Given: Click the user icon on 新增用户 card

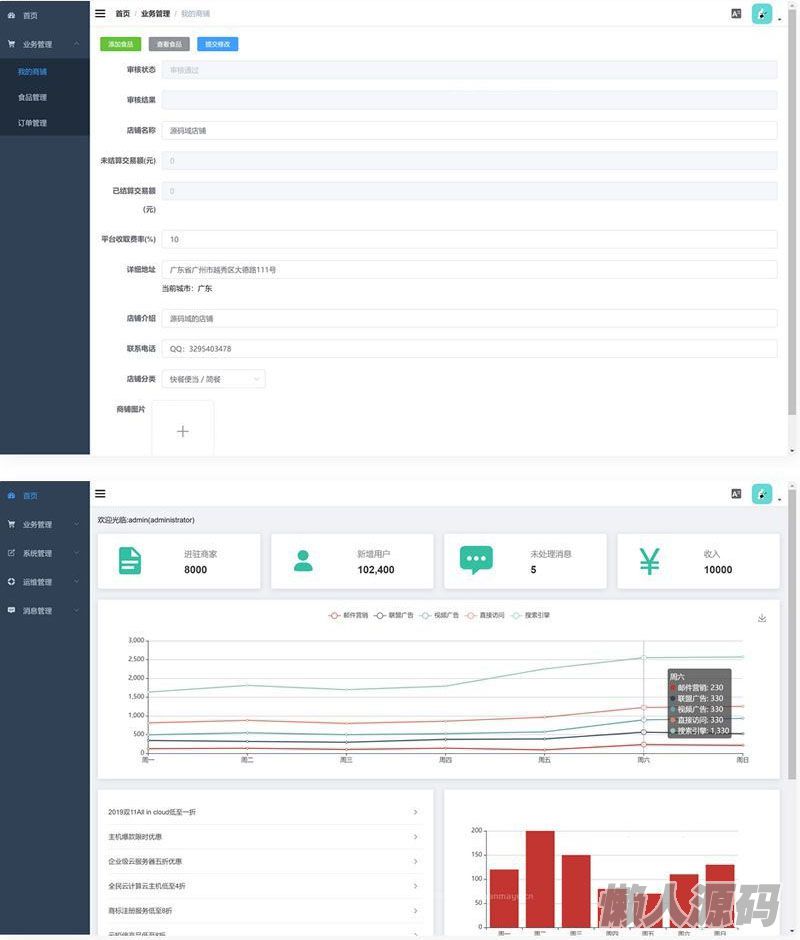Looking at the screenshot, I should coord(303,561).
